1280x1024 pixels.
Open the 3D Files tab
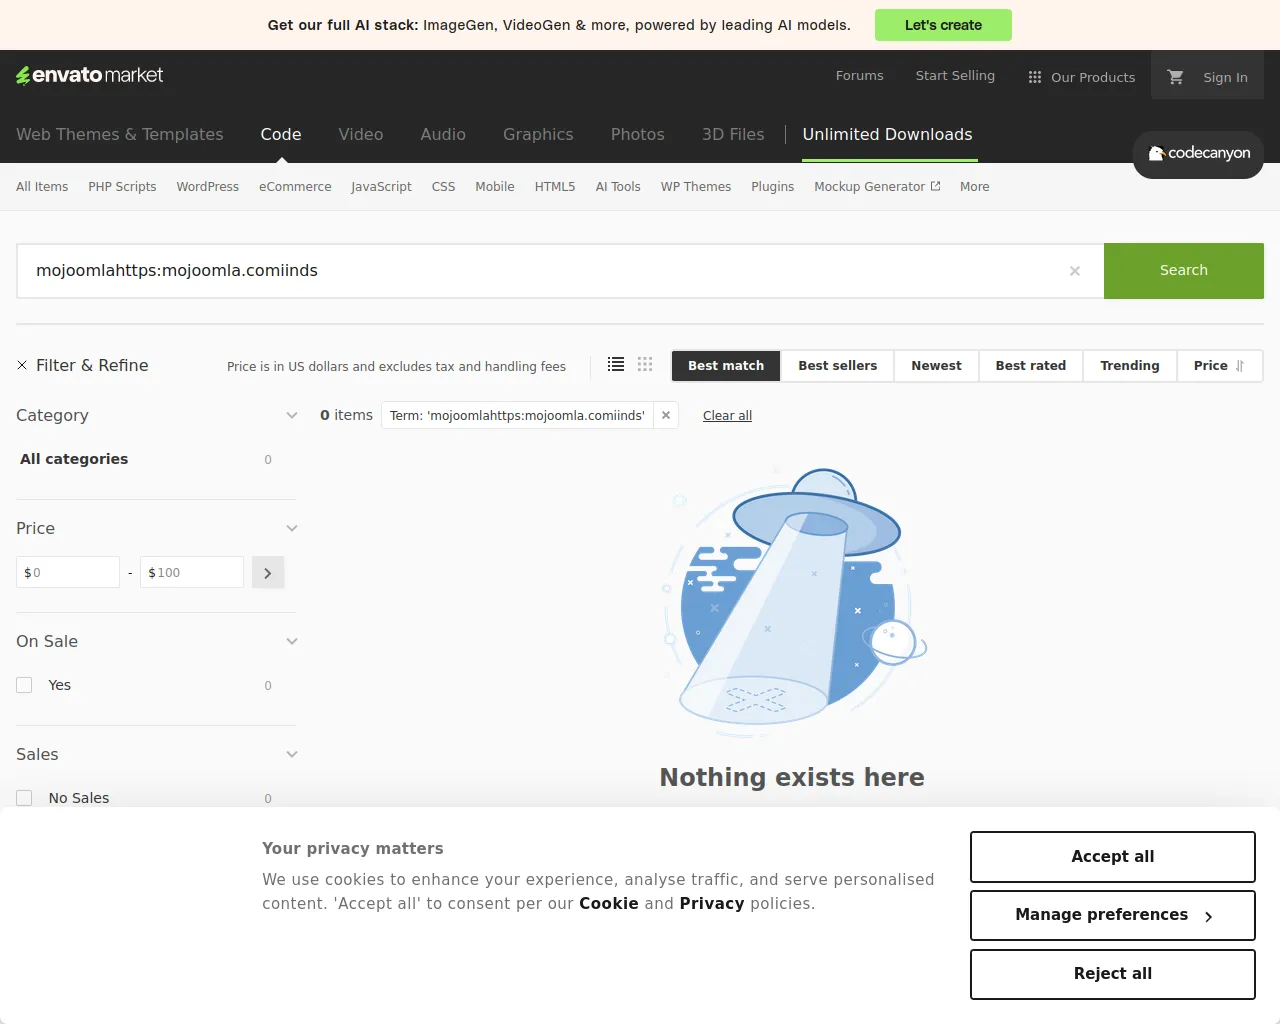coord(733,134)
